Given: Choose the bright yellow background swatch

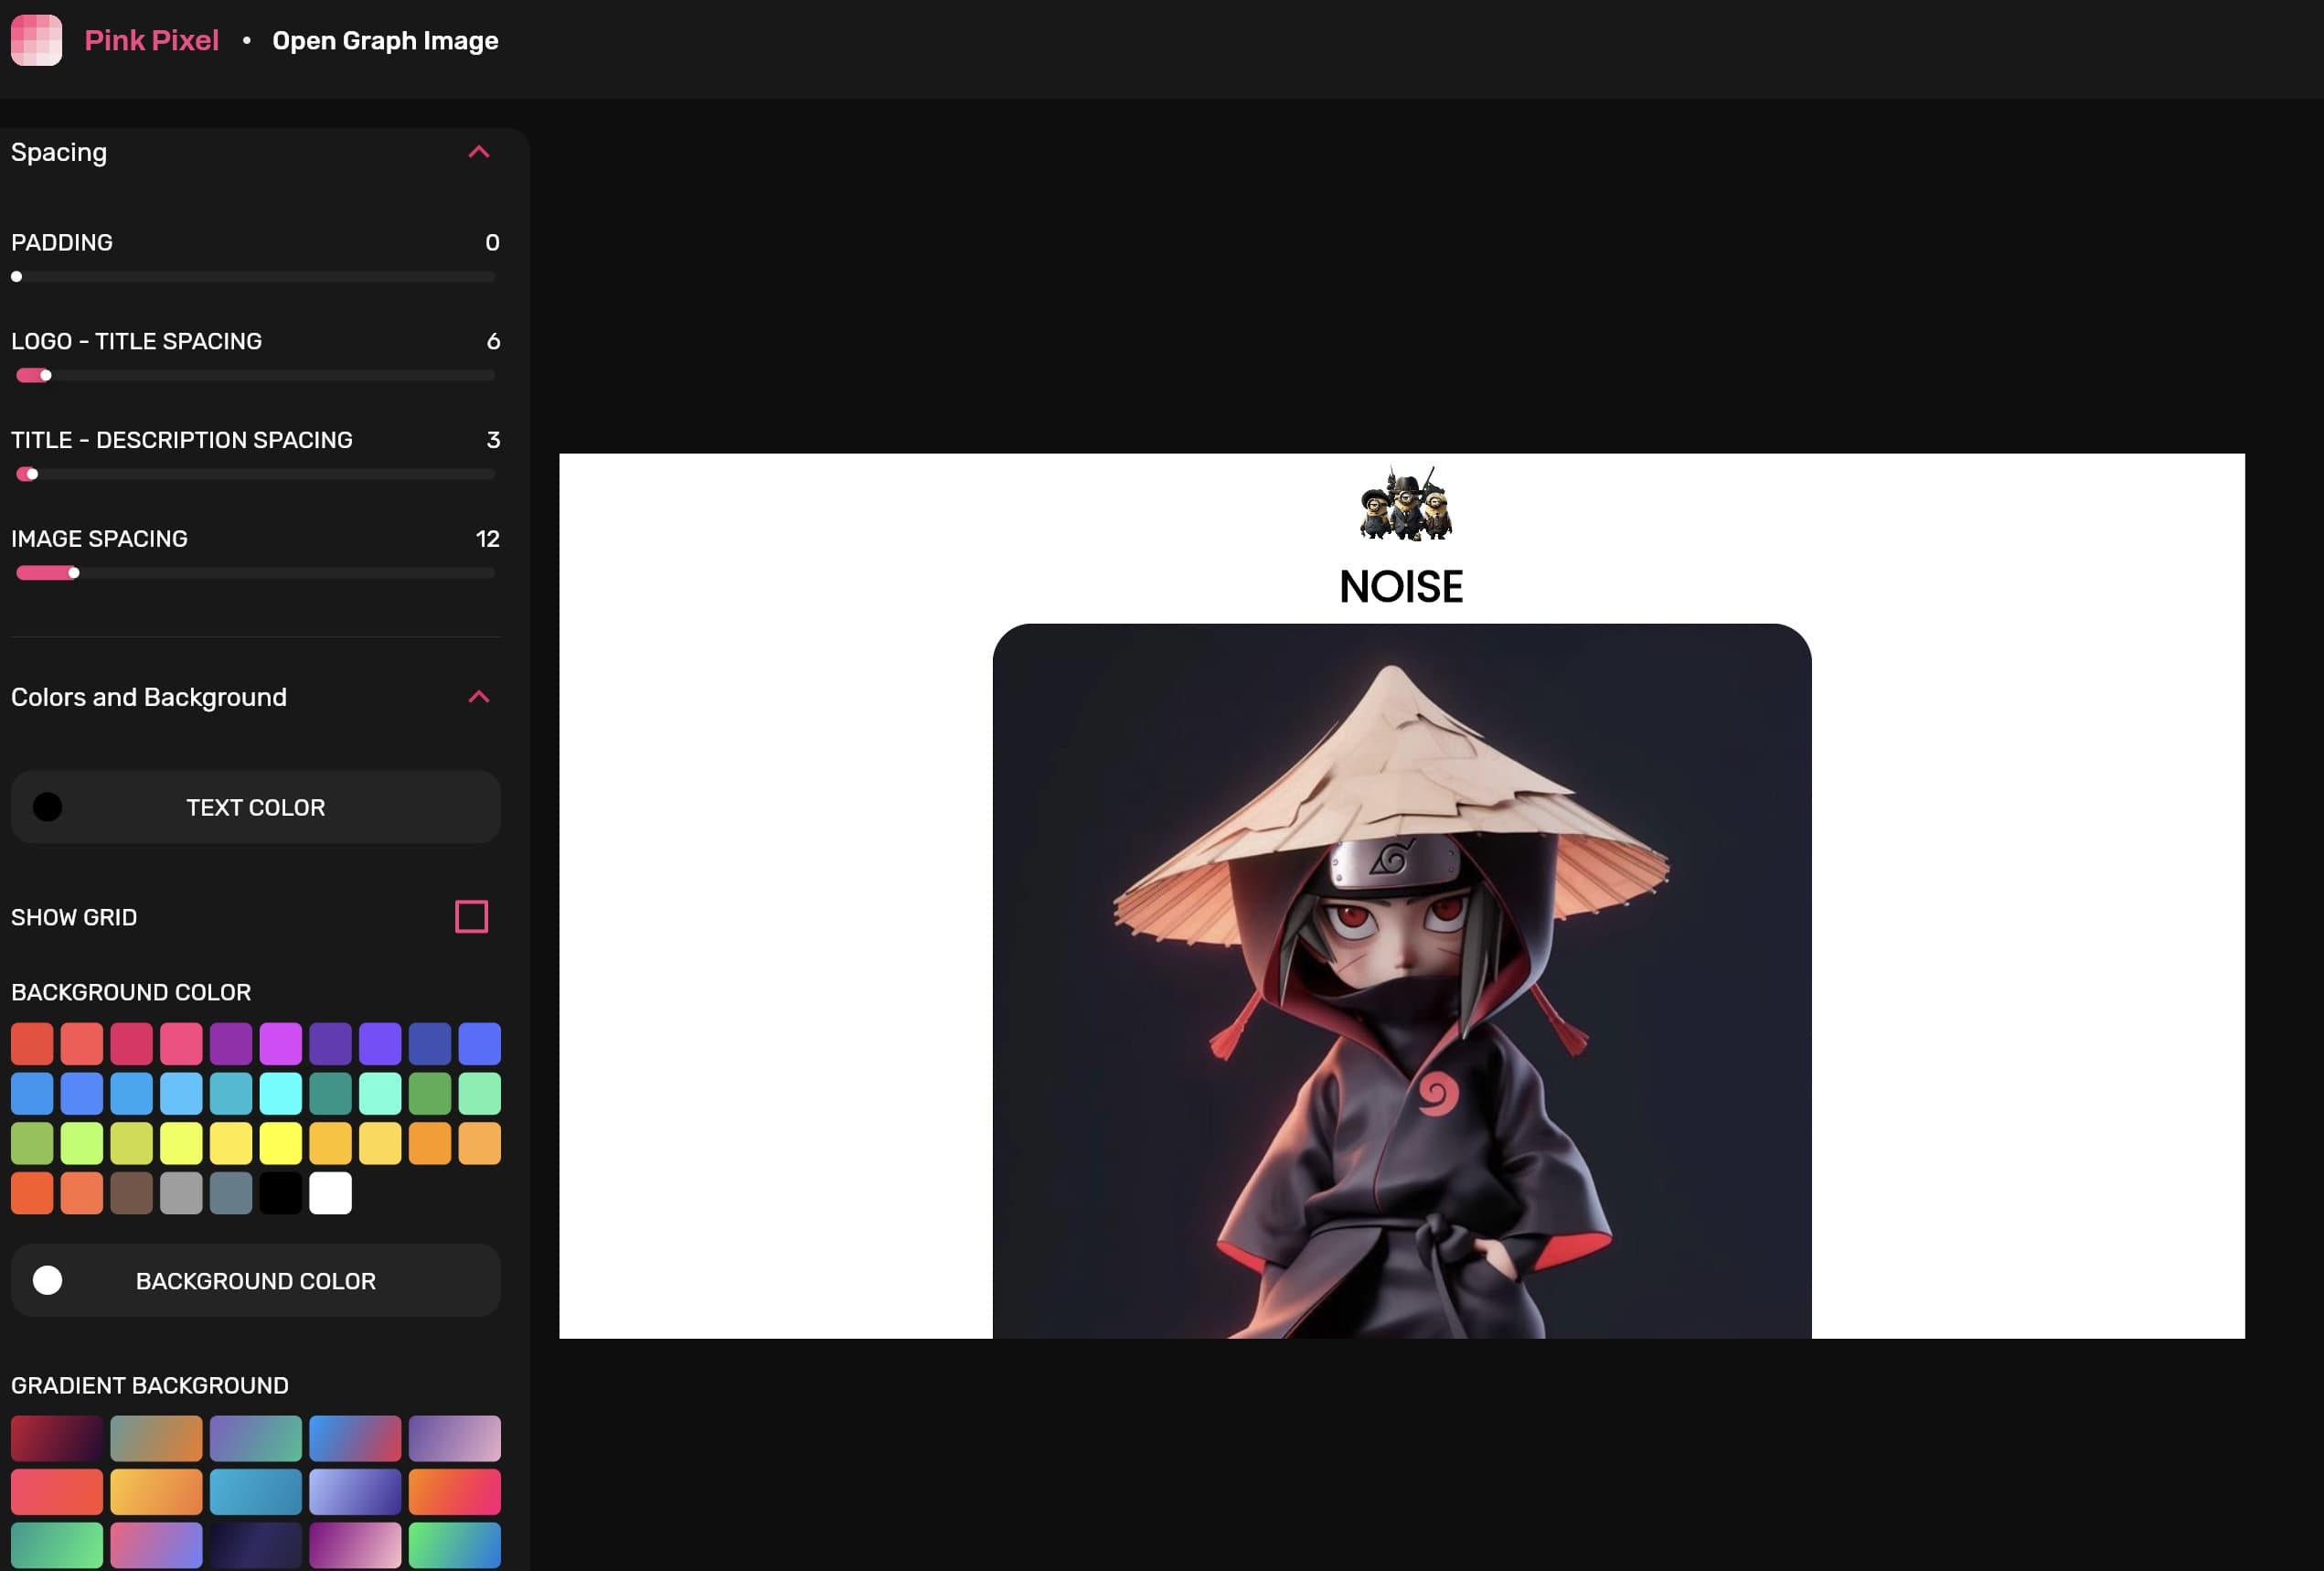Looking at the screenshot, I should coord(281,1143).
